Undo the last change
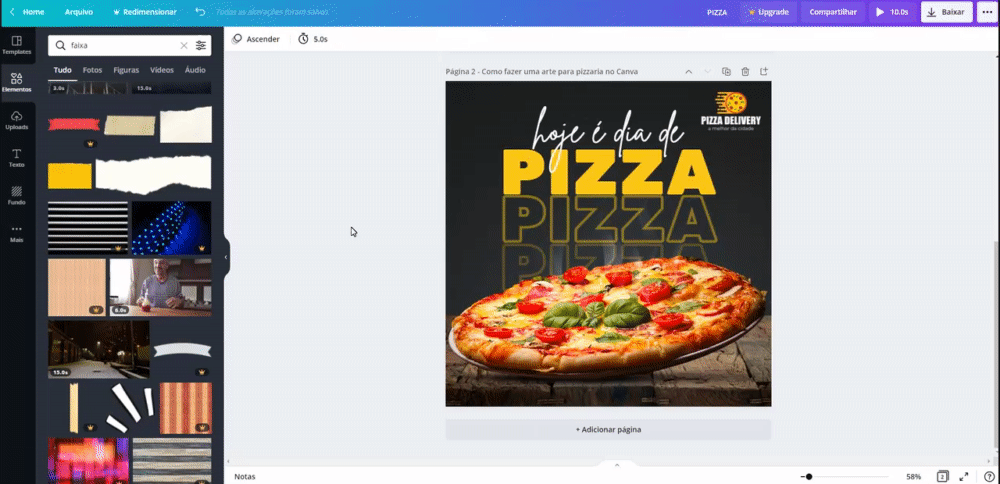This screenshot has width=1000, height=484. (x=200, y=11)
